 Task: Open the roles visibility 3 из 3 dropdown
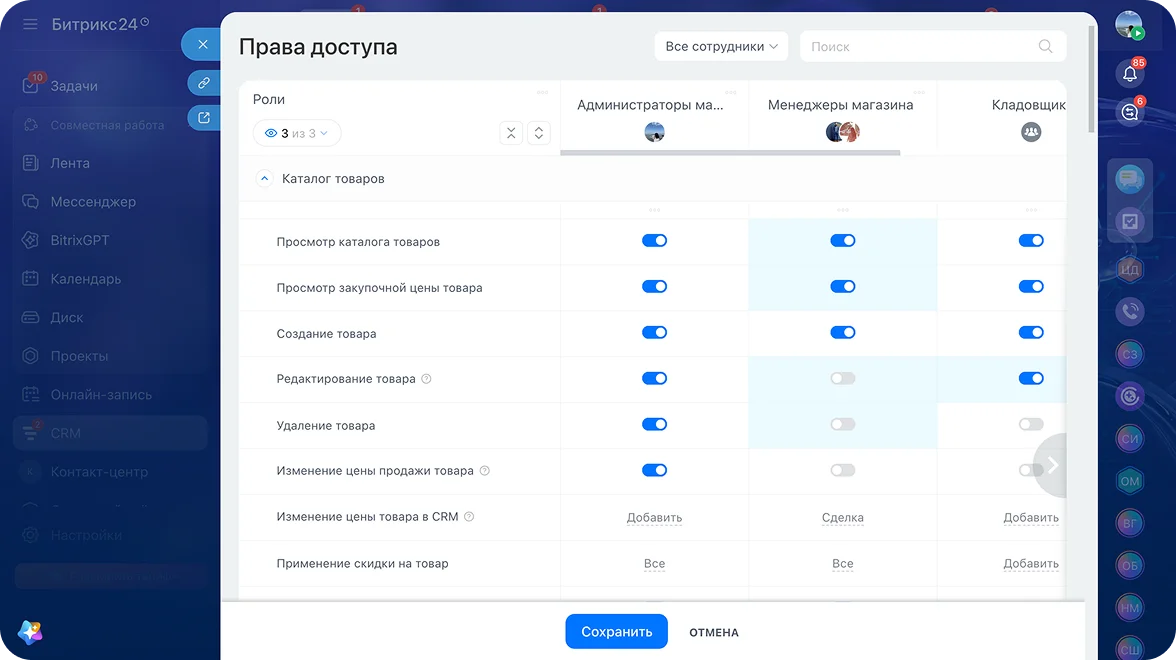click(297, 133)
